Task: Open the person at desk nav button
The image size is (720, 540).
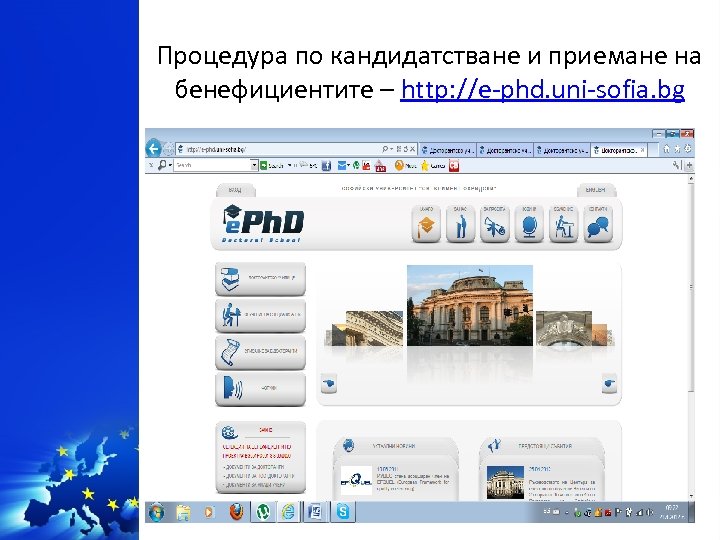Action: [x=563, y=223]
